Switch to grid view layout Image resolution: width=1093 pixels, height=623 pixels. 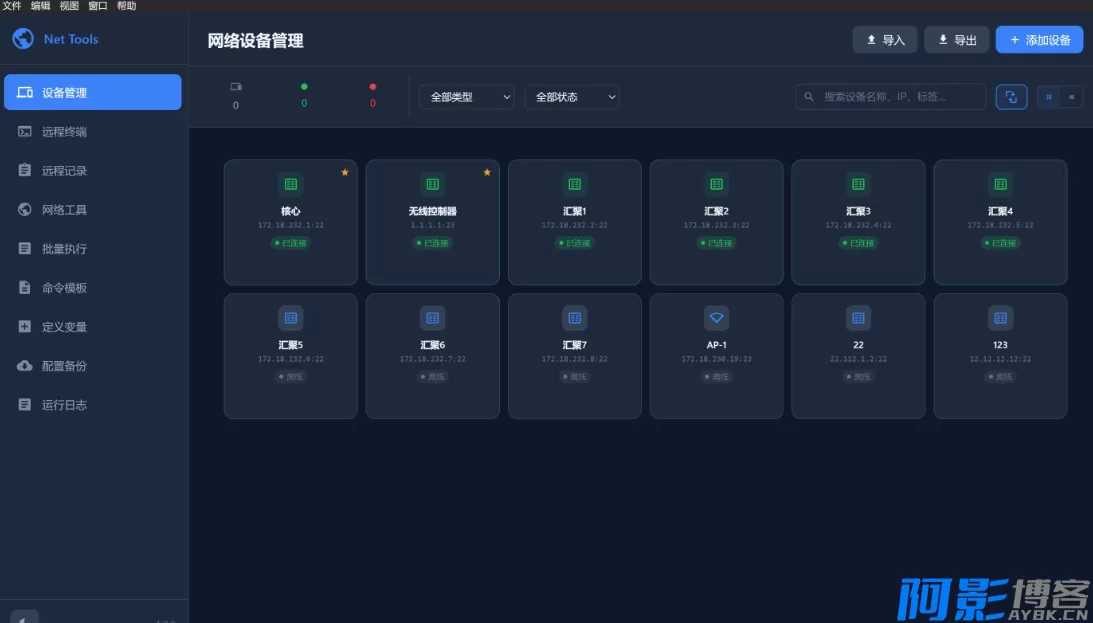(1049, 97)
